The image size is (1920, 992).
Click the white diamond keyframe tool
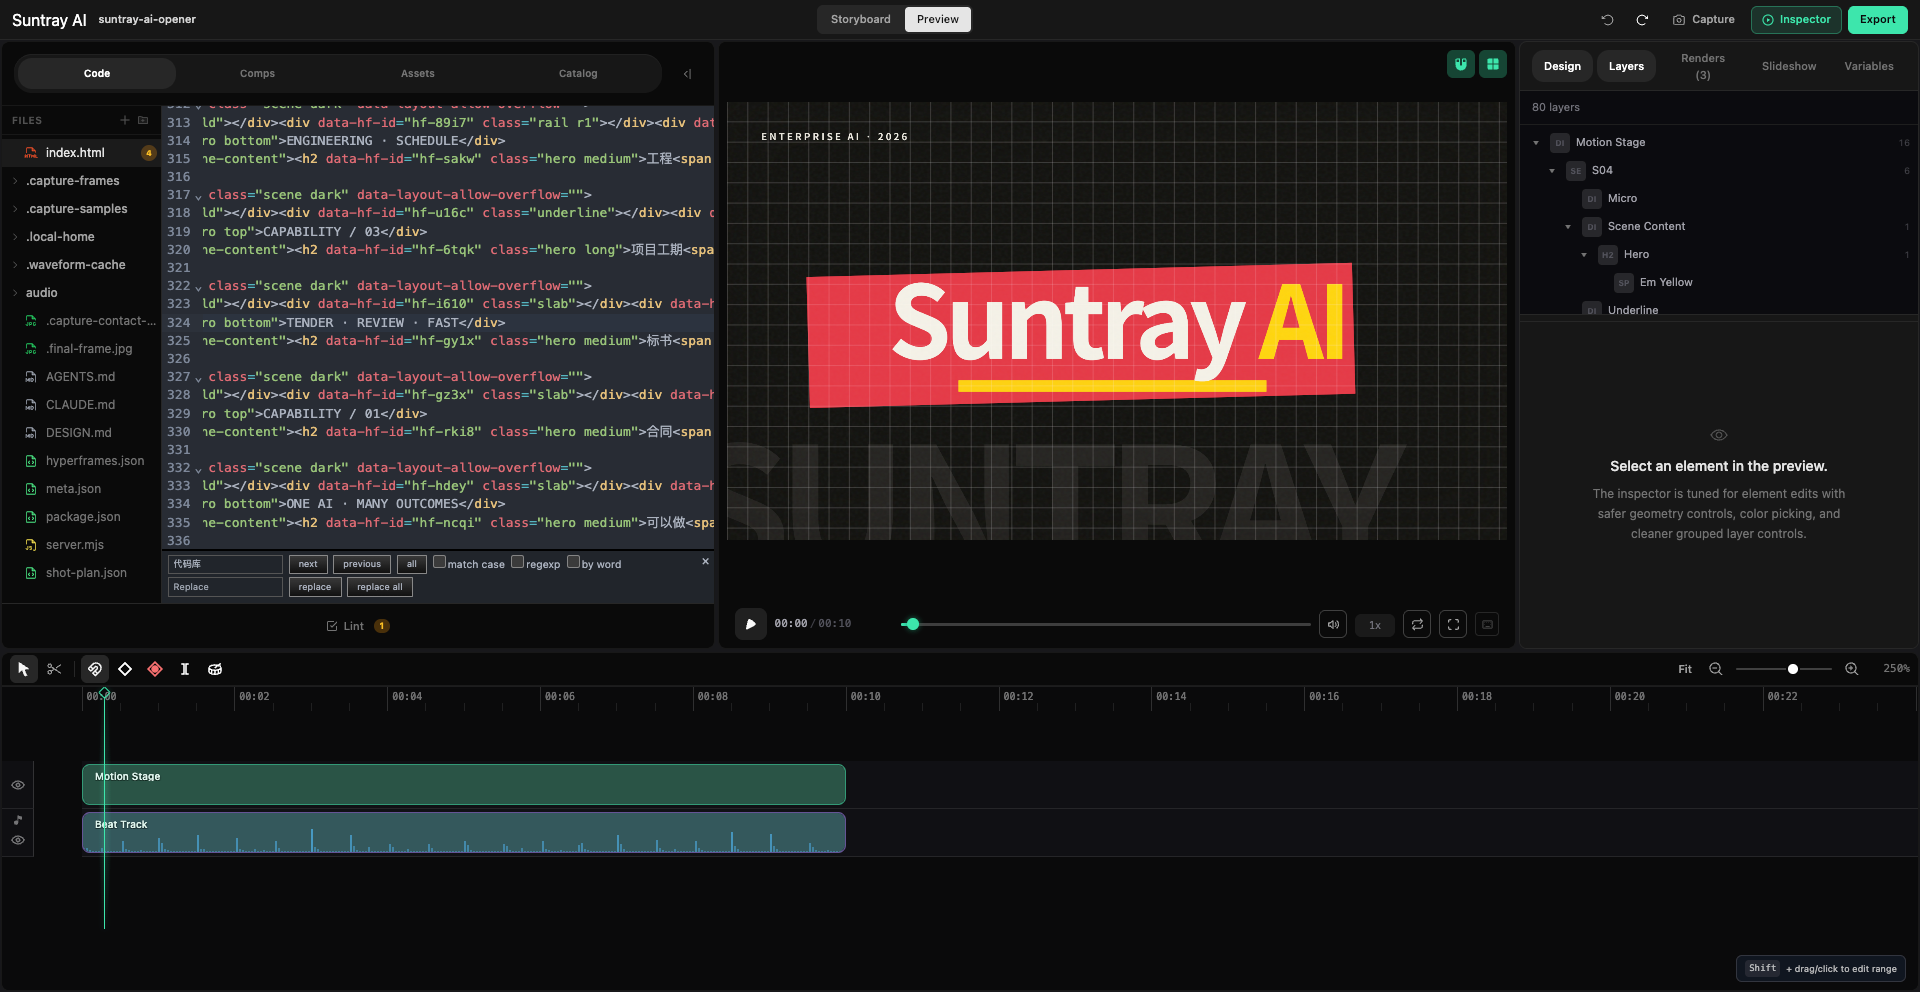click(x=125, y=669)
